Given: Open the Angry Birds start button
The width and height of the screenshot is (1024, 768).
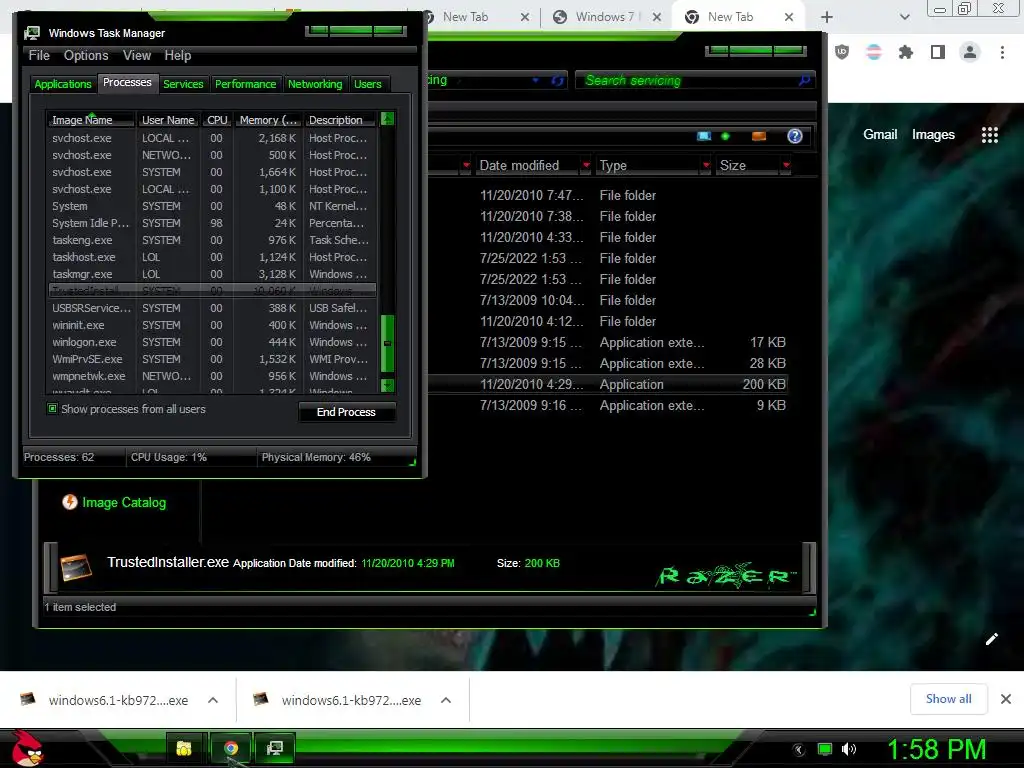Looking at the screenshot, I should [x=27, y=748].
